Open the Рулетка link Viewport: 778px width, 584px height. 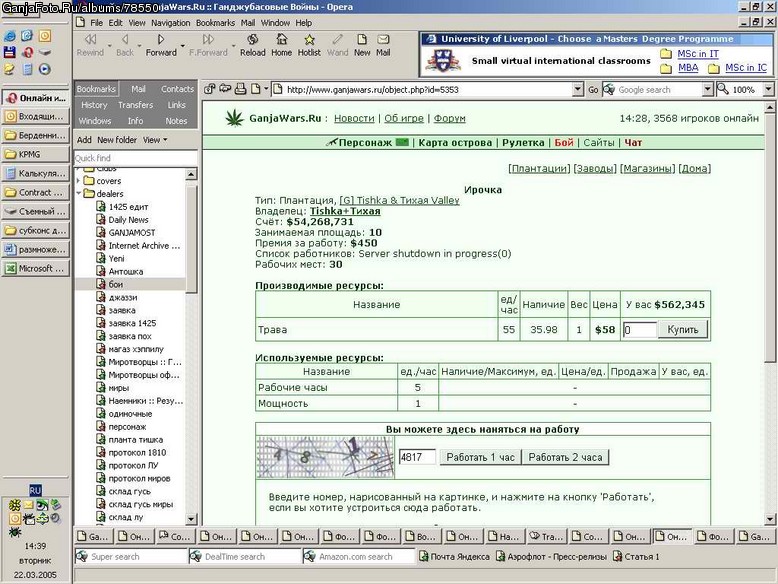pos(523,142)
